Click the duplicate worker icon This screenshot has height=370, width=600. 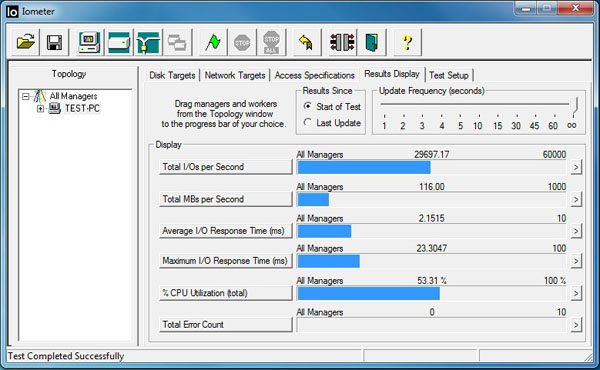click(177, 42)
